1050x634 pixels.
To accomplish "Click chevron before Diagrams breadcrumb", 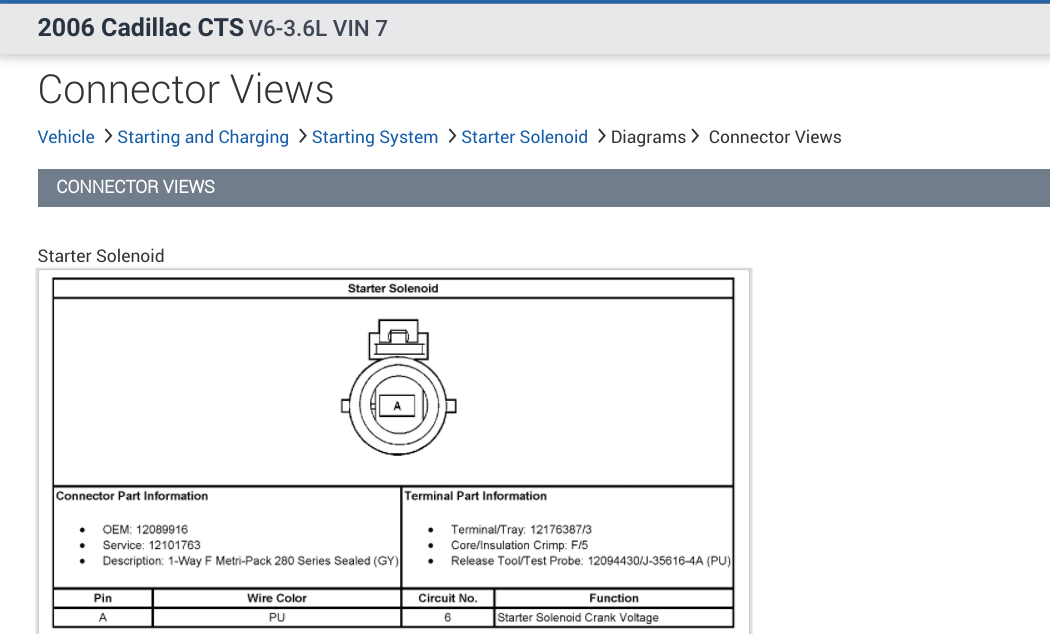I will [601, 137].
